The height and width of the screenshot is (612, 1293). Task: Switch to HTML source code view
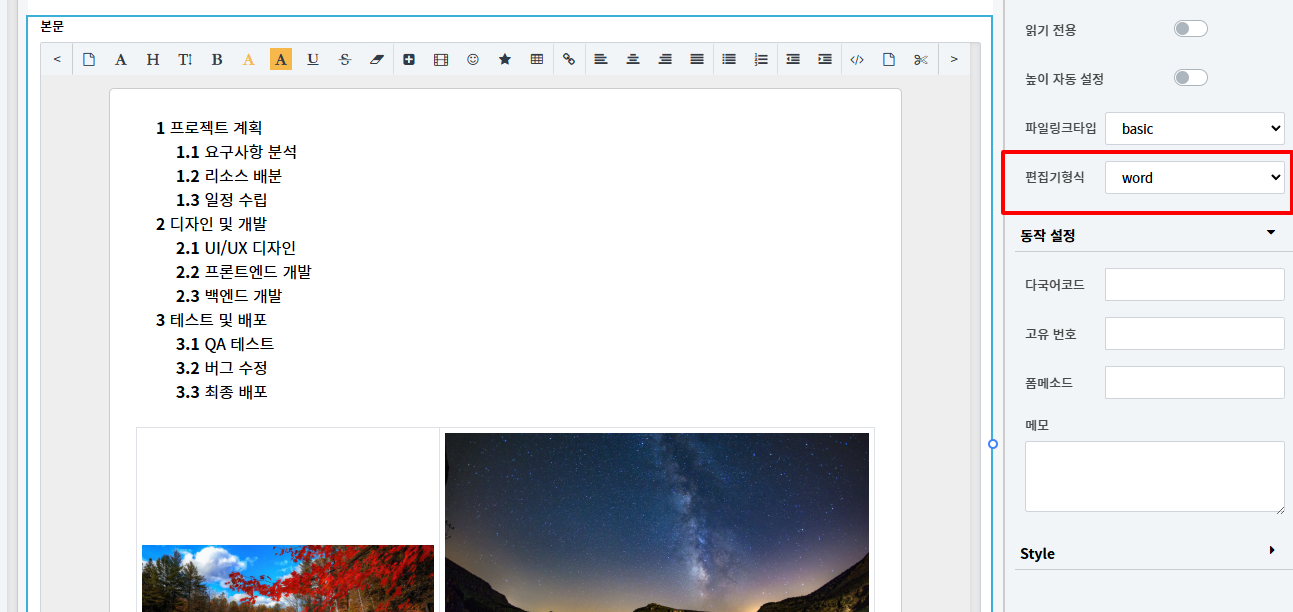857,60
